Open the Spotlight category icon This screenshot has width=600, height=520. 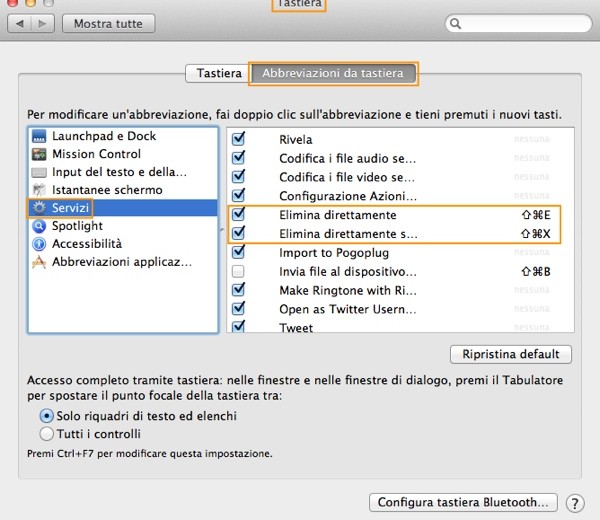pyautogui.click(x=39, y=226)
